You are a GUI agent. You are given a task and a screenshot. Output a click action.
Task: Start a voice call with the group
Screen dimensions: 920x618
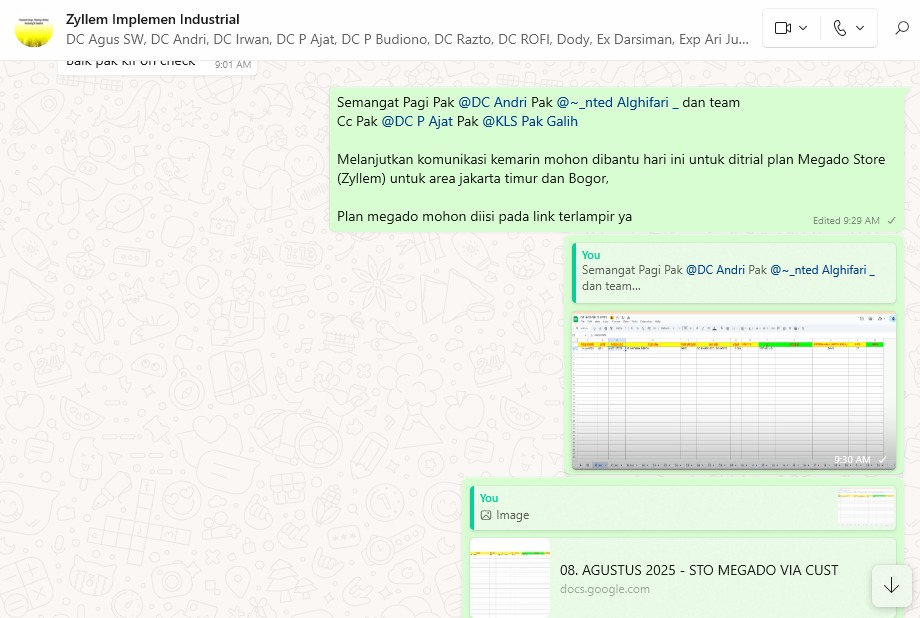(839, 28)
